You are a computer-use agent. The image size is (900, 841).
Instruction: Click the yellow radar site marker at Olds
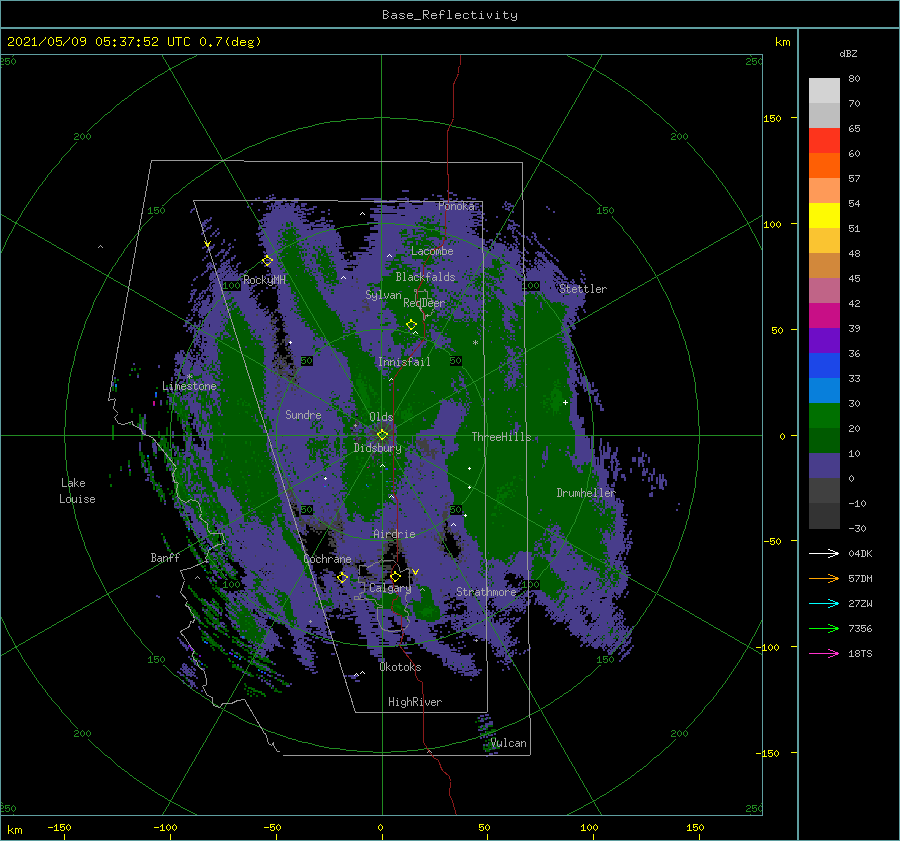pyautogui.click(x=382, y=435)
